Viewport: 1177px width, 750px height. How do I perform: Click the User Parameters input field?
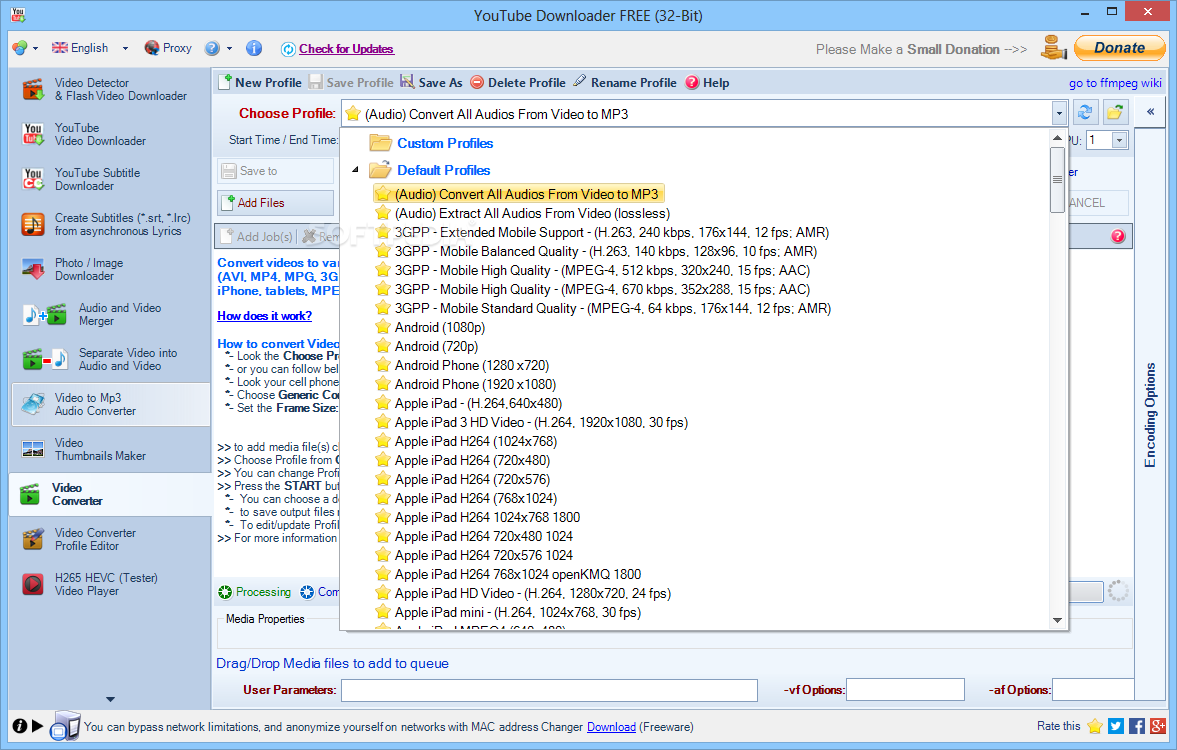point(549,690)
